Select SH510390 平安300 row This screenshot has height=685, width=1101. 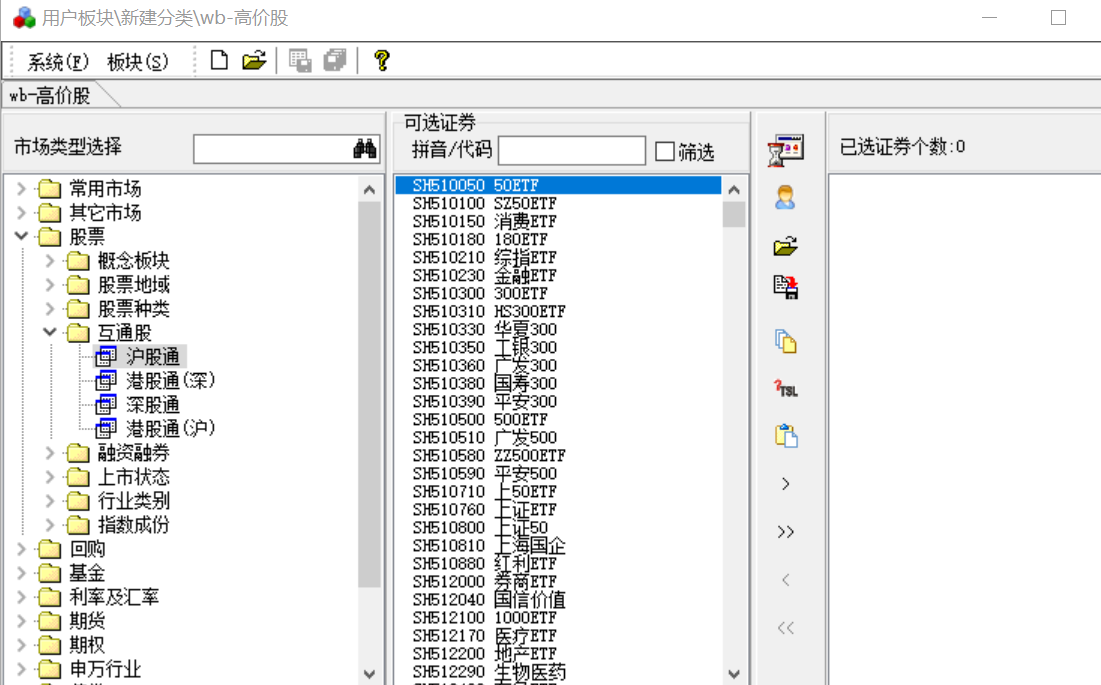click(x=558, y=401)
